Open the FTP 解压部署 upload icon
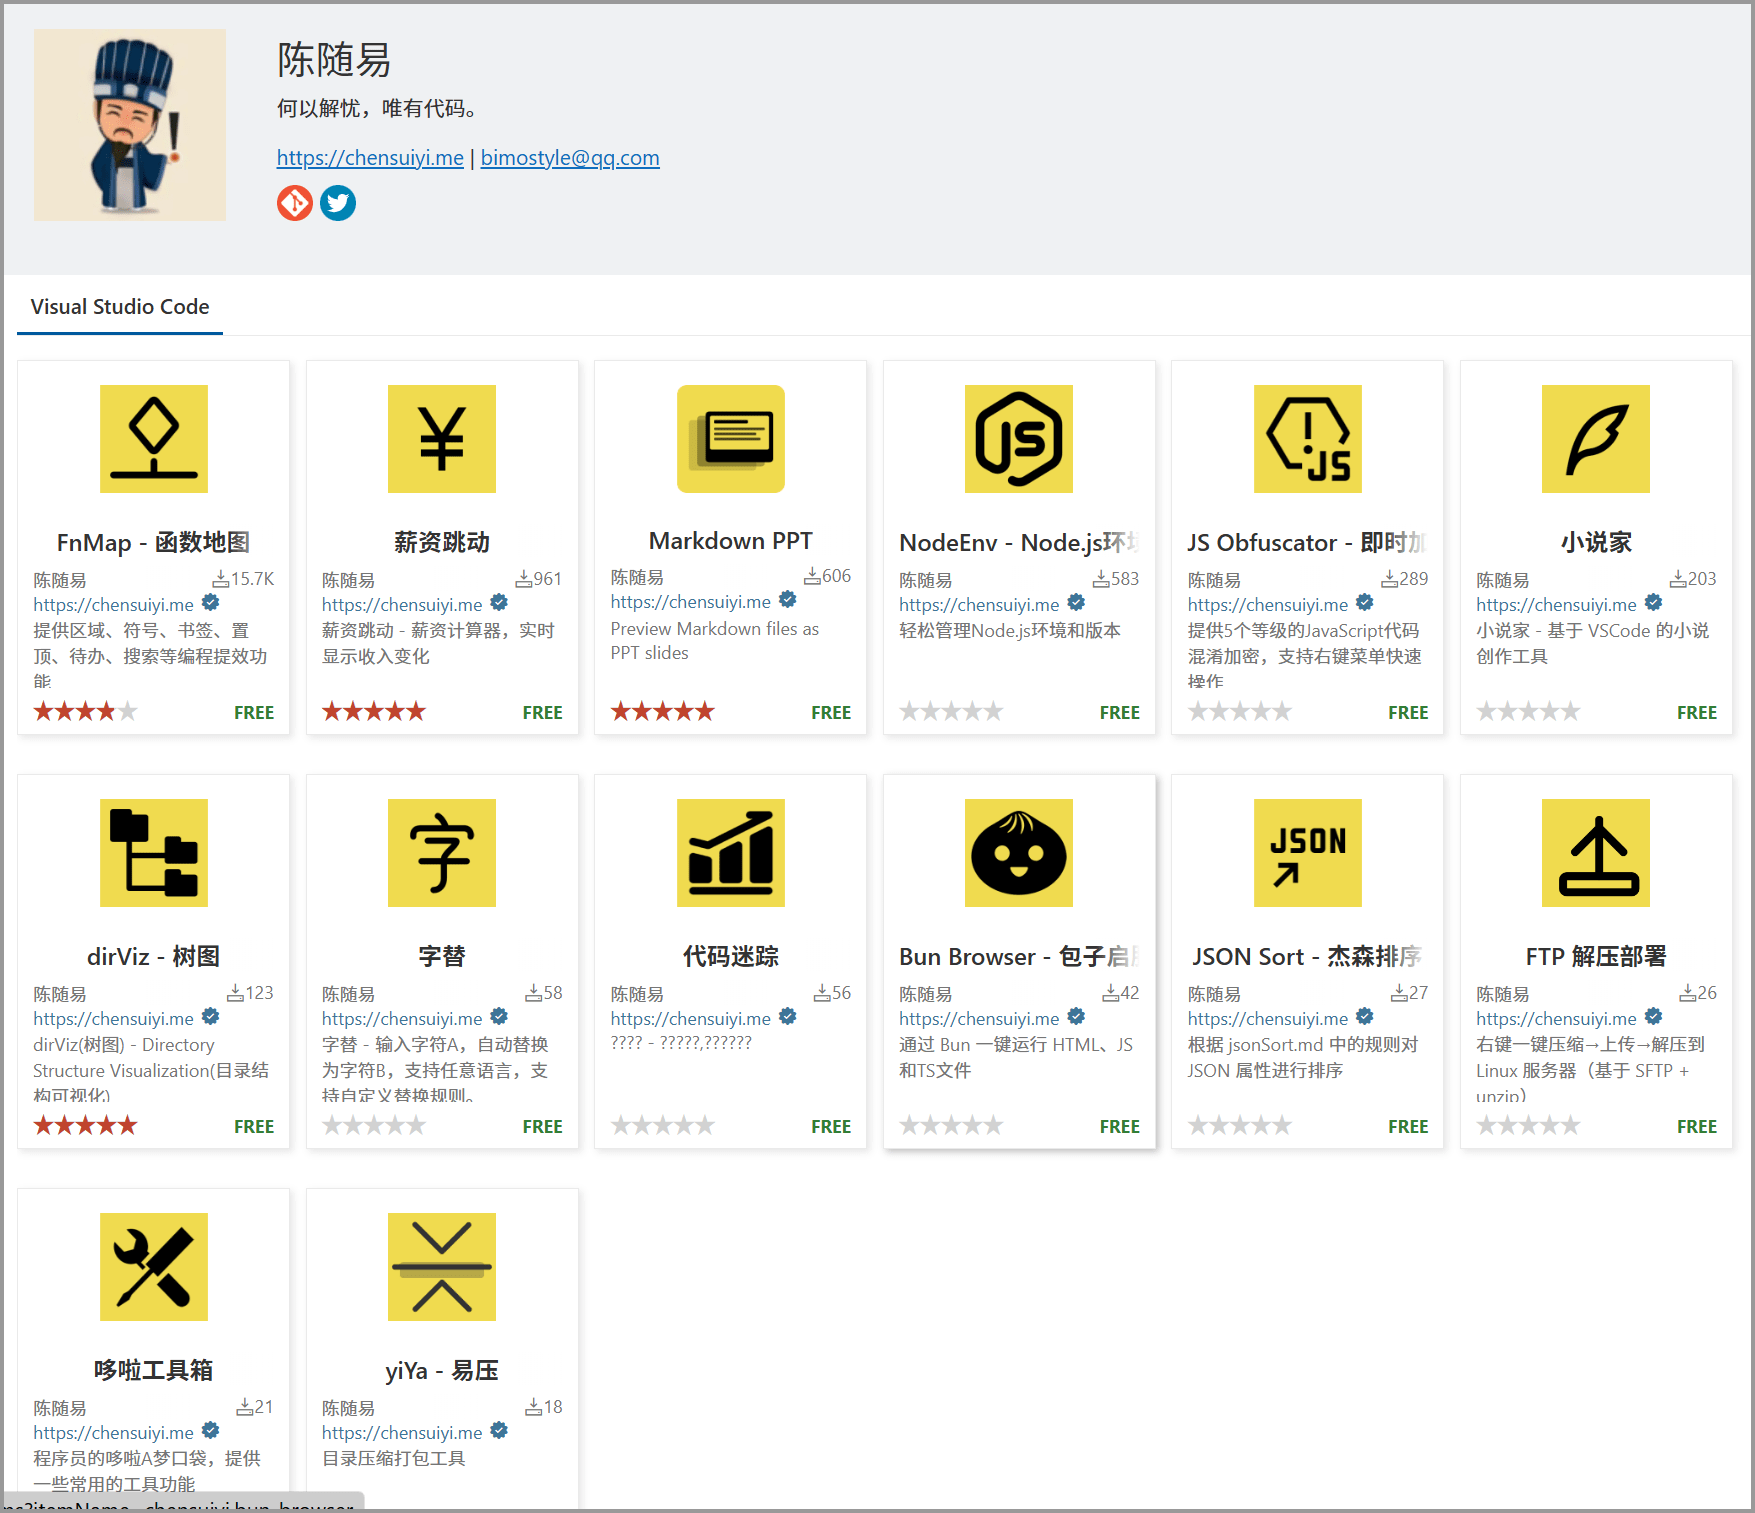This screenshot has width=1755, height=1513. click(1596, 853)
